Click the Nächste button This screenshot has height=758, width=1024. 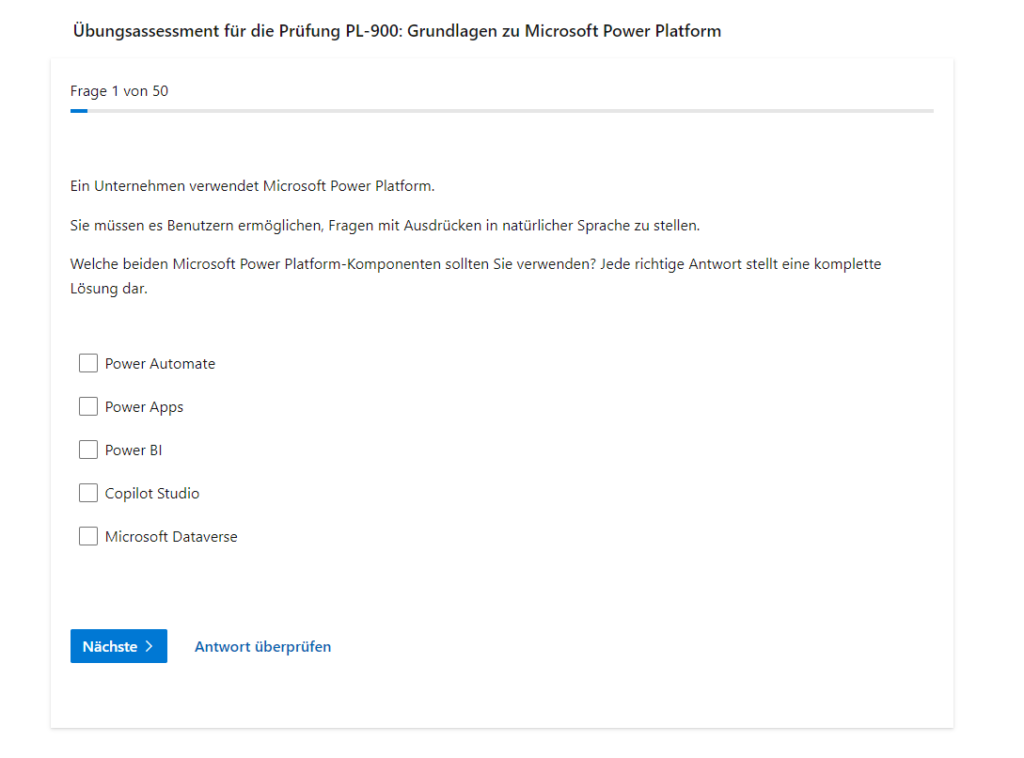tap(119, 646)
